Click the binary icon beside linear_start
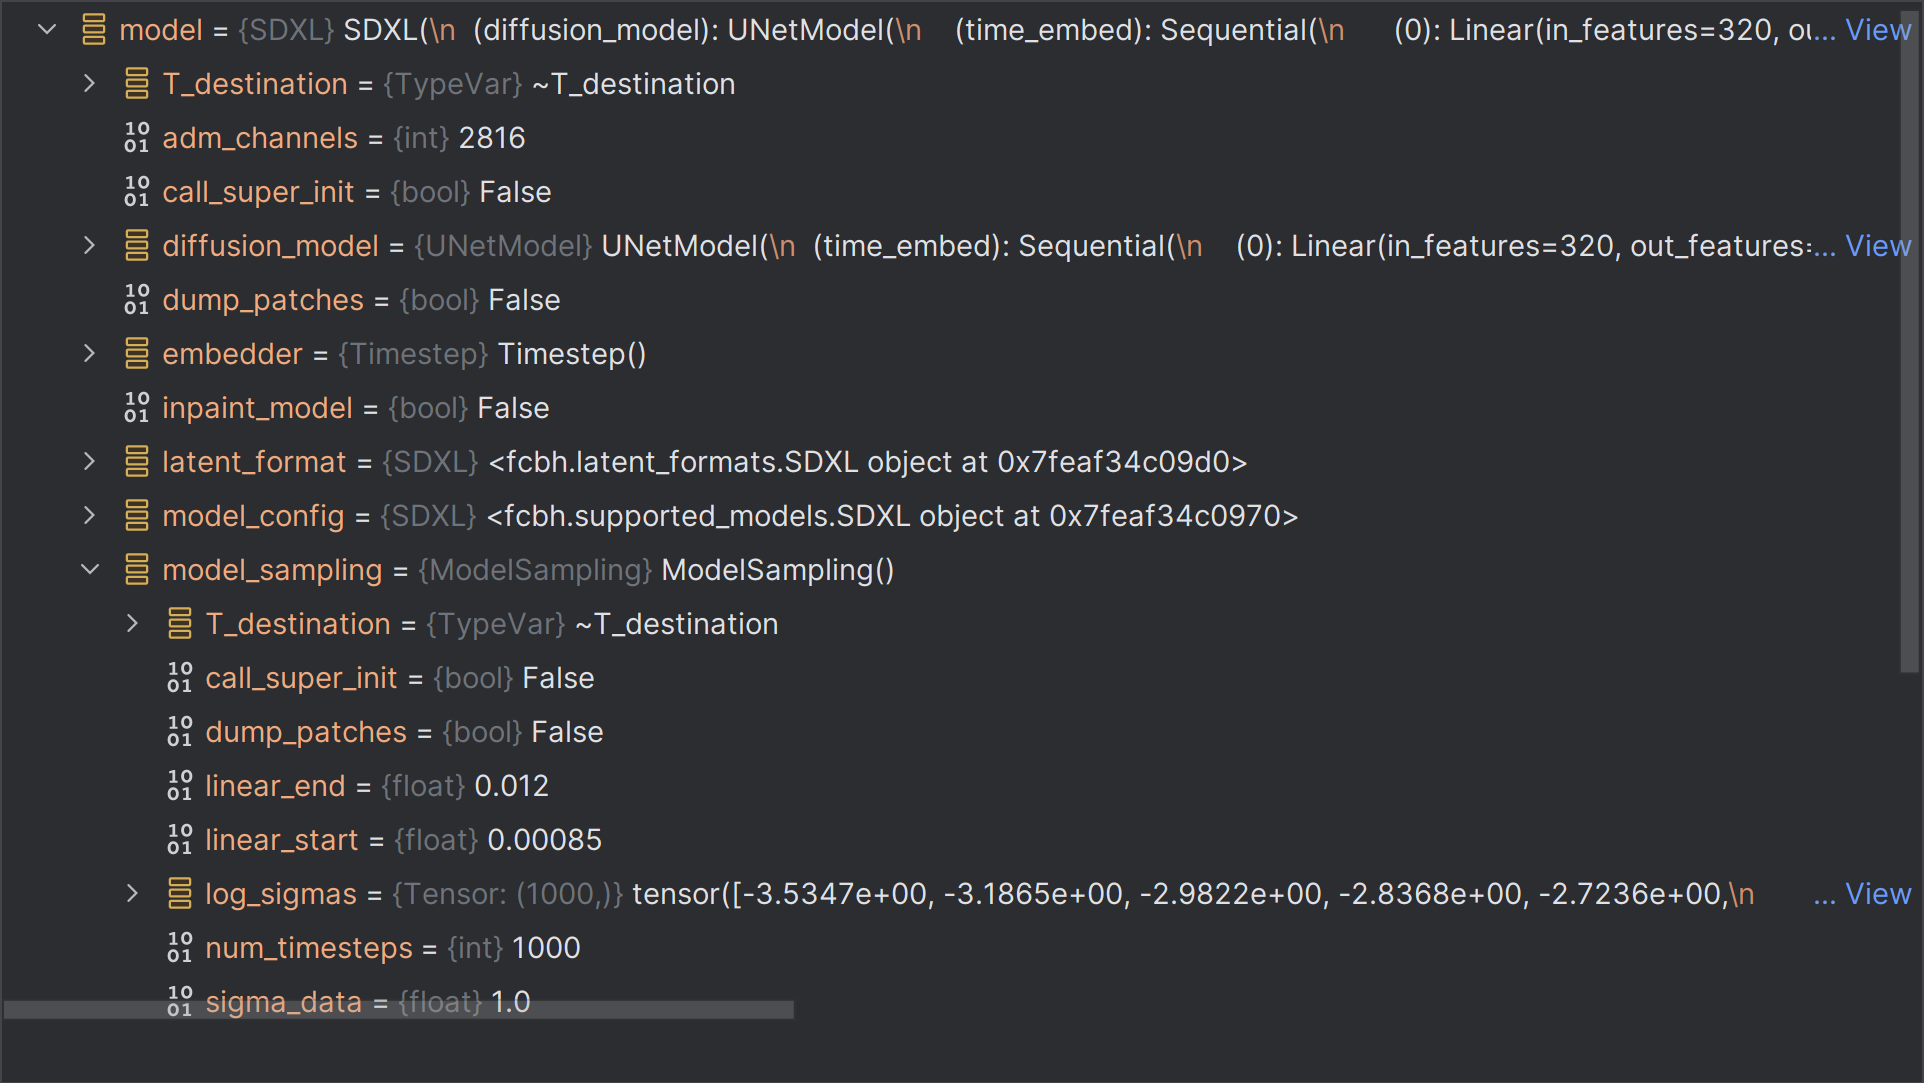Screen dimensions: 1924x1083 click(180, 840)
